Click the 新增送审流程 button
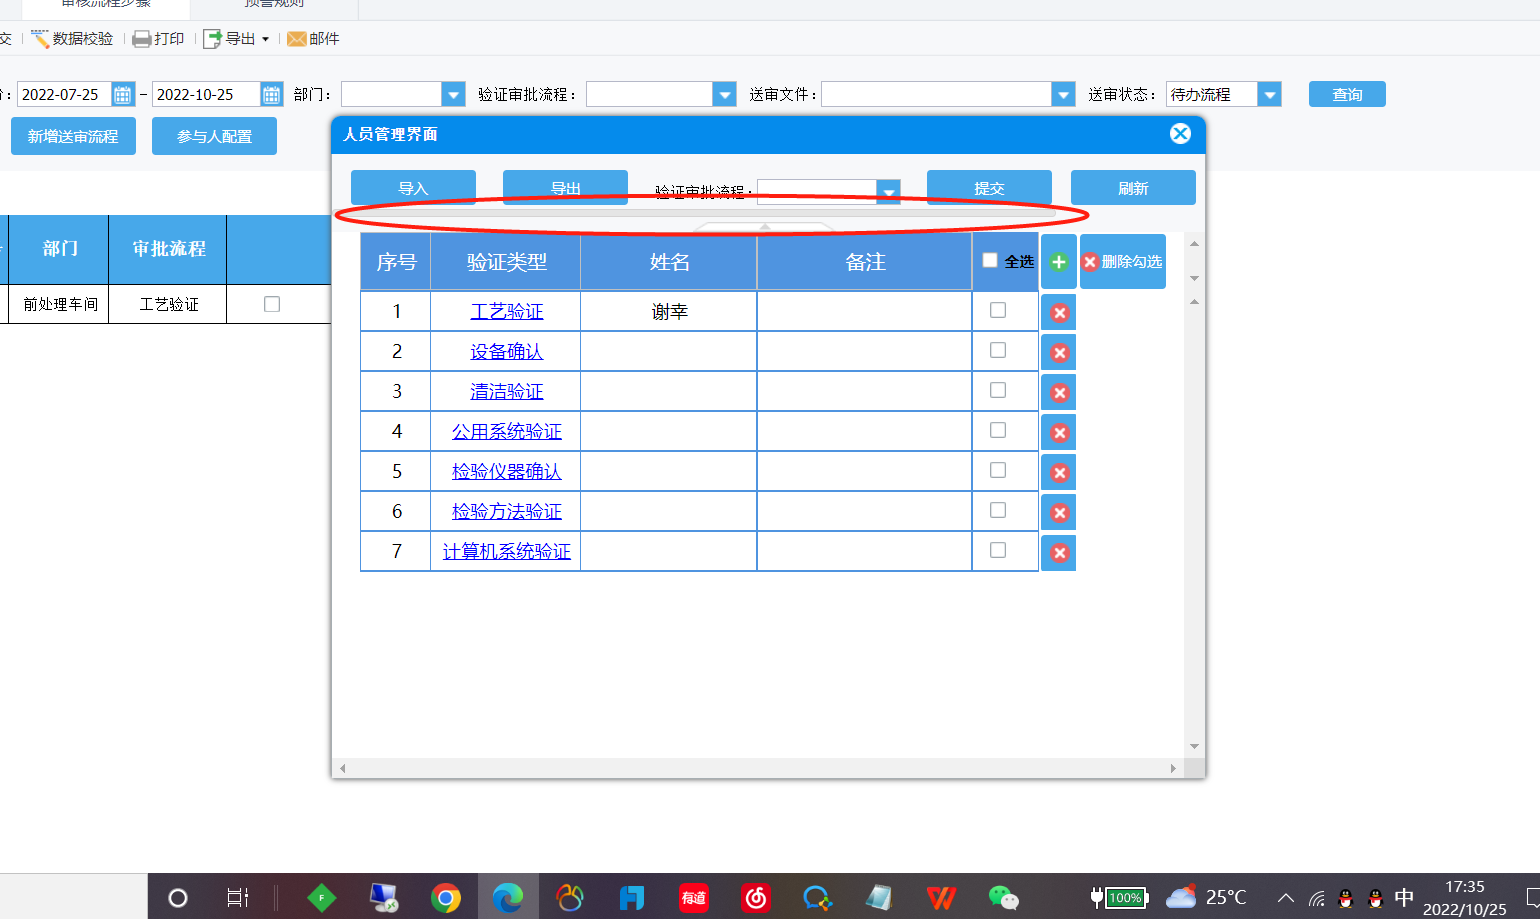 click(73, 136)
